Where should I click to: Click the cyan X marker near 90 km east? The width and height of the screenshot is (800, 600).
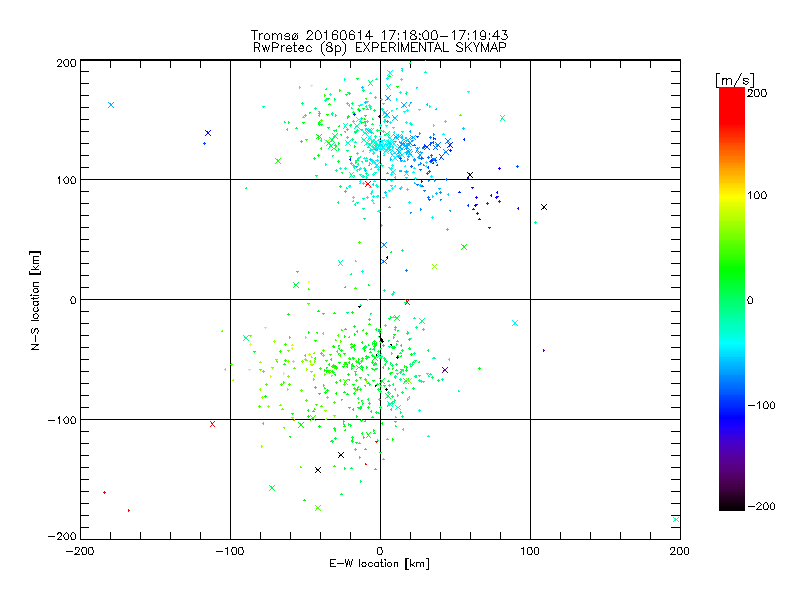[515, 323]
